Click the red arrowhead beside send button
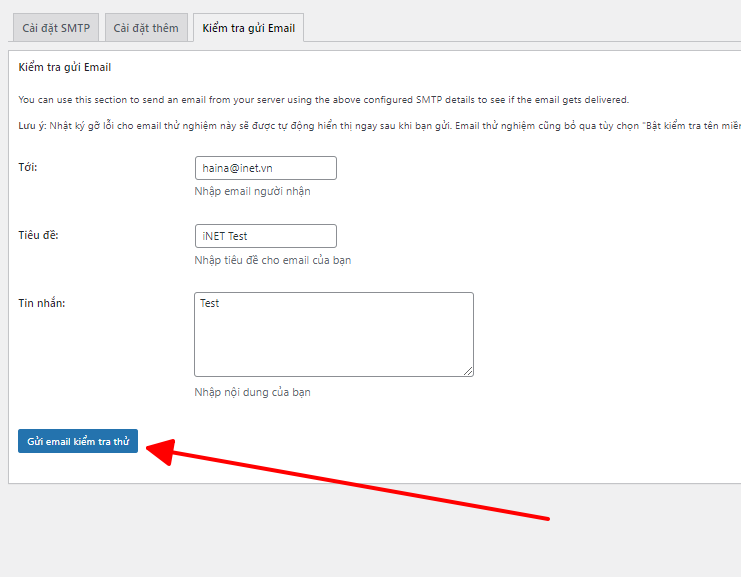This screenshot has height=577, width=741. (x=161, y=451)
